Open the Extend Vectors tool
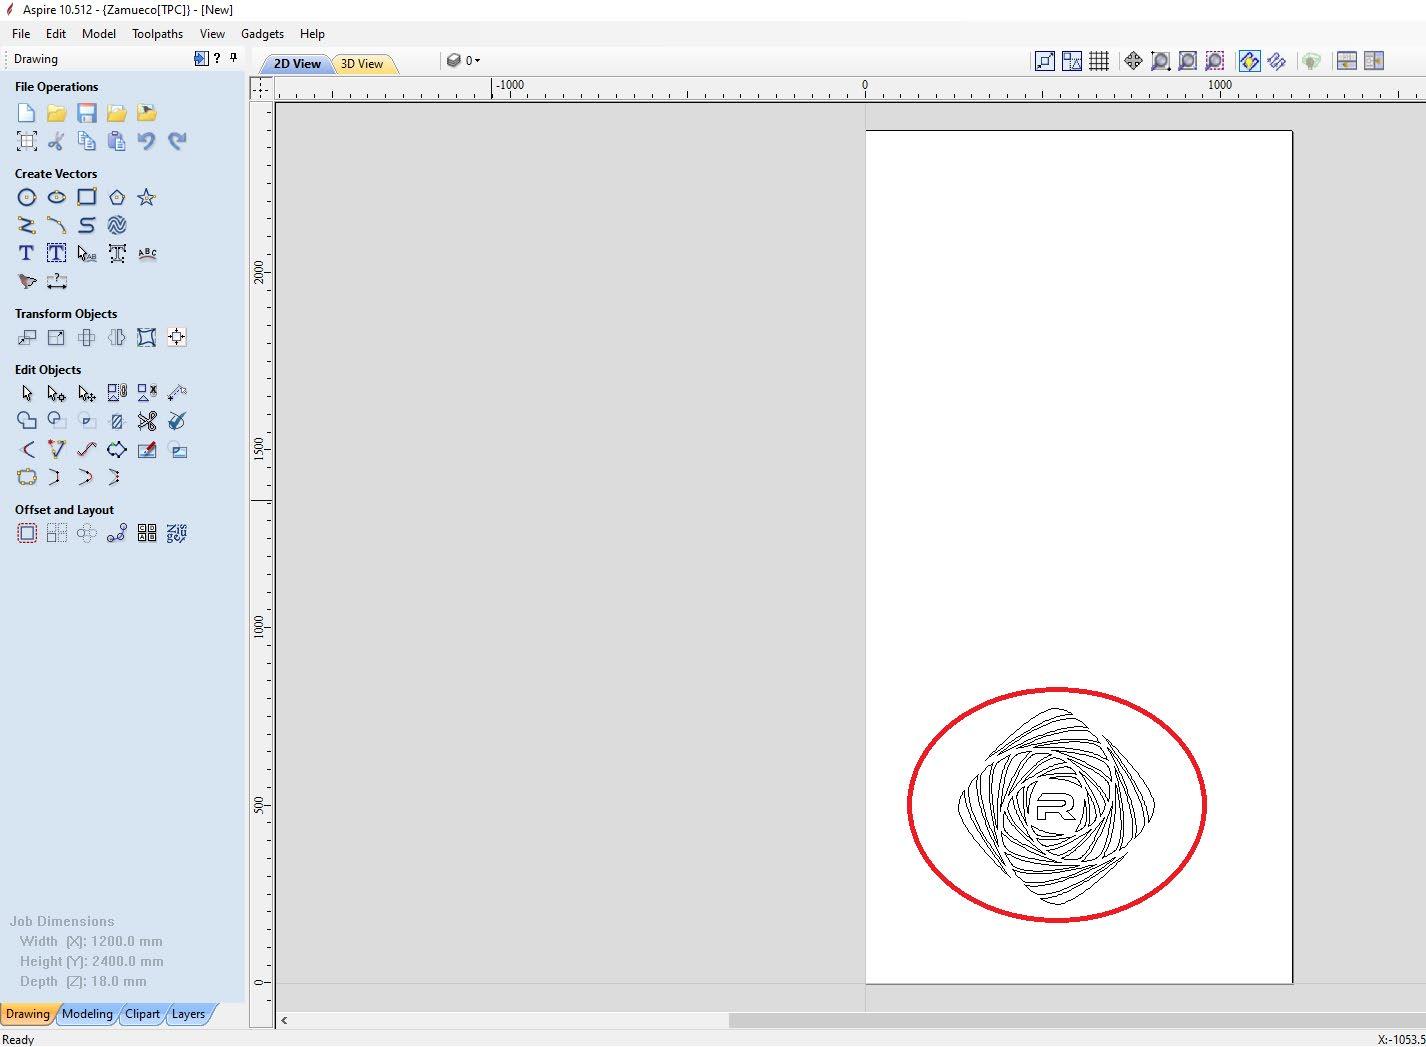 (x=57, y=449)
